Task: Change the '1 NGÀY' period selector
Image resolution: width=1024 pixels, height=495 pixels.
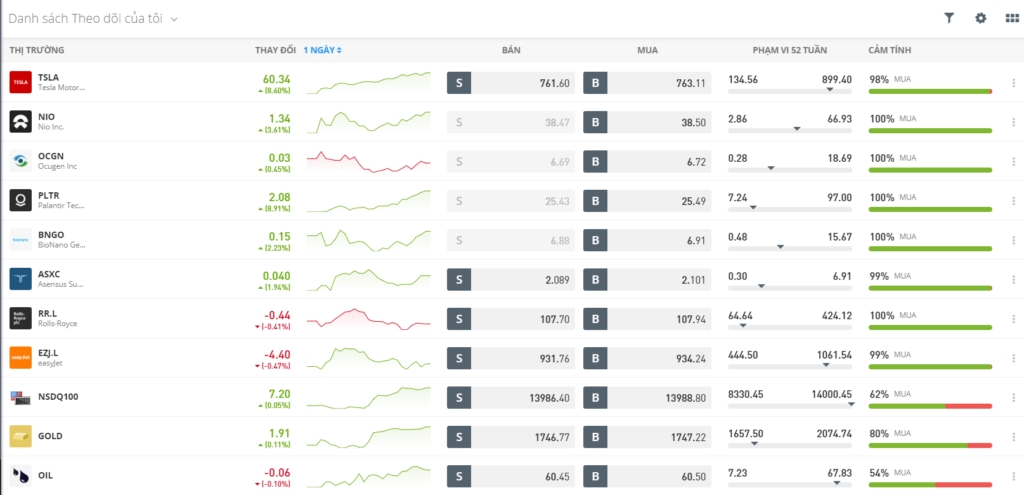Action: [x=322, y=50]
